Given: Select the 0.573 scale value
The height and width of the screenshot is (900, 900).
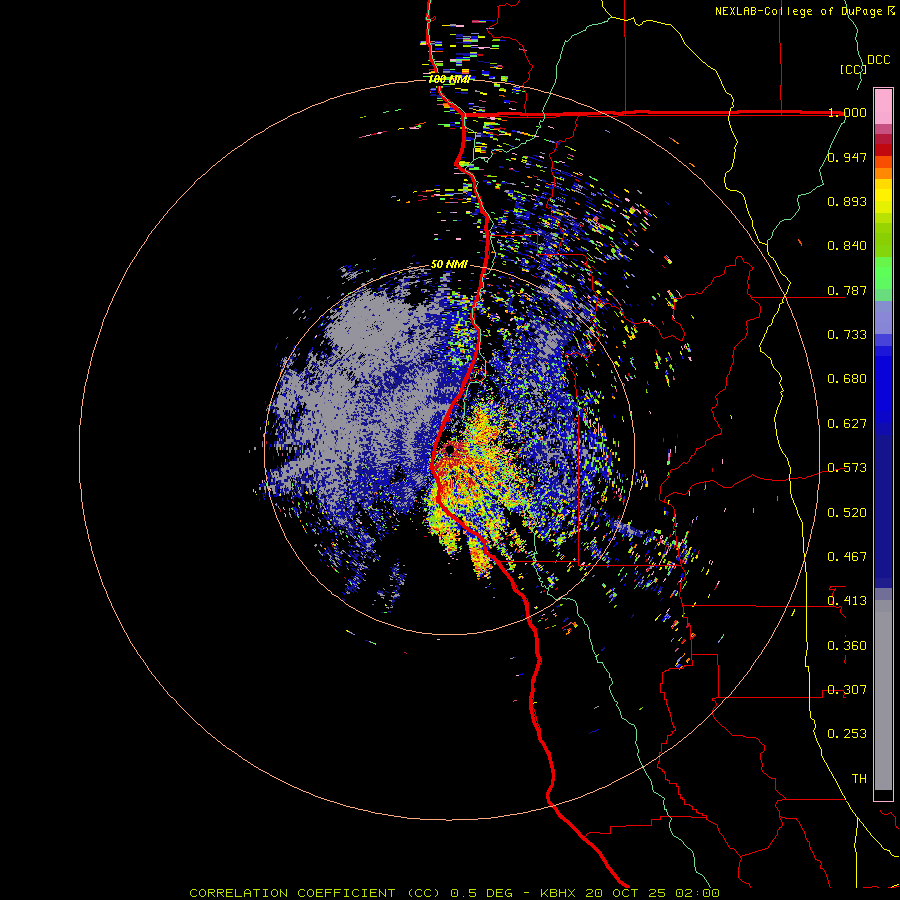Looking at the screenshot, I should [x=847, y=468].
